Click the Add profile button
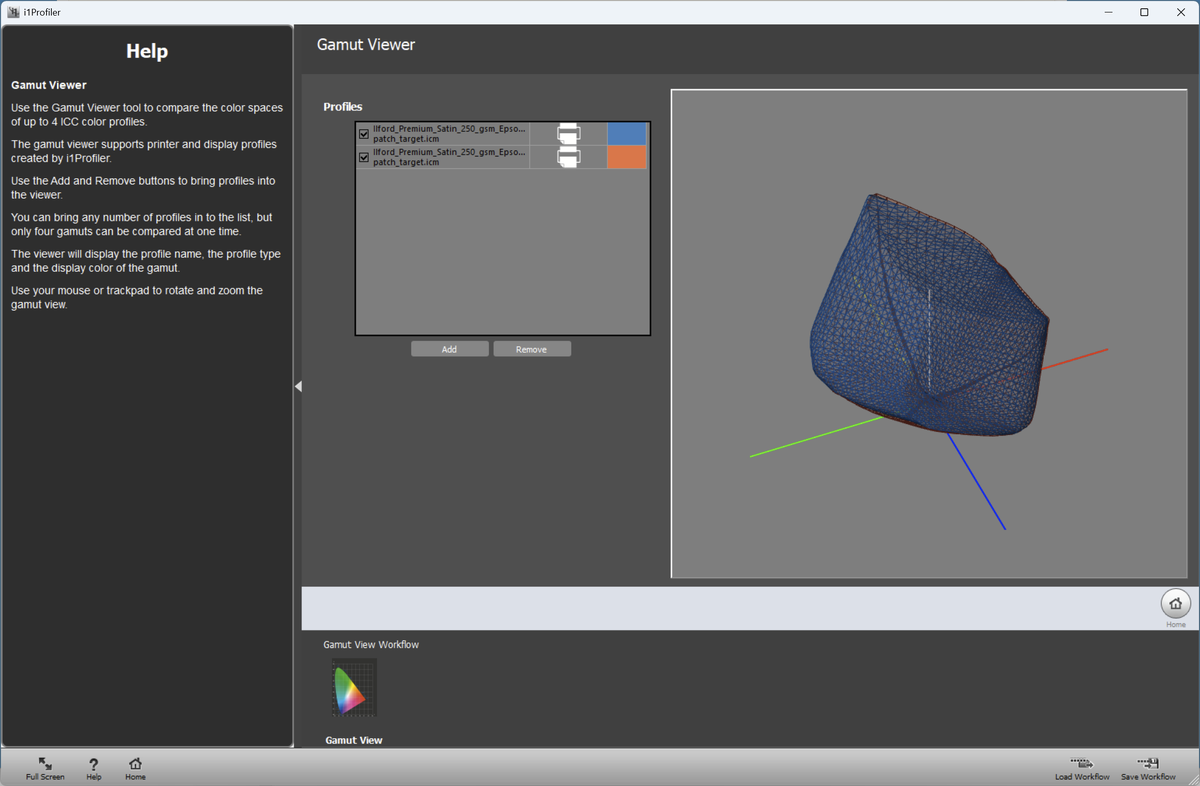 (449, 349)
